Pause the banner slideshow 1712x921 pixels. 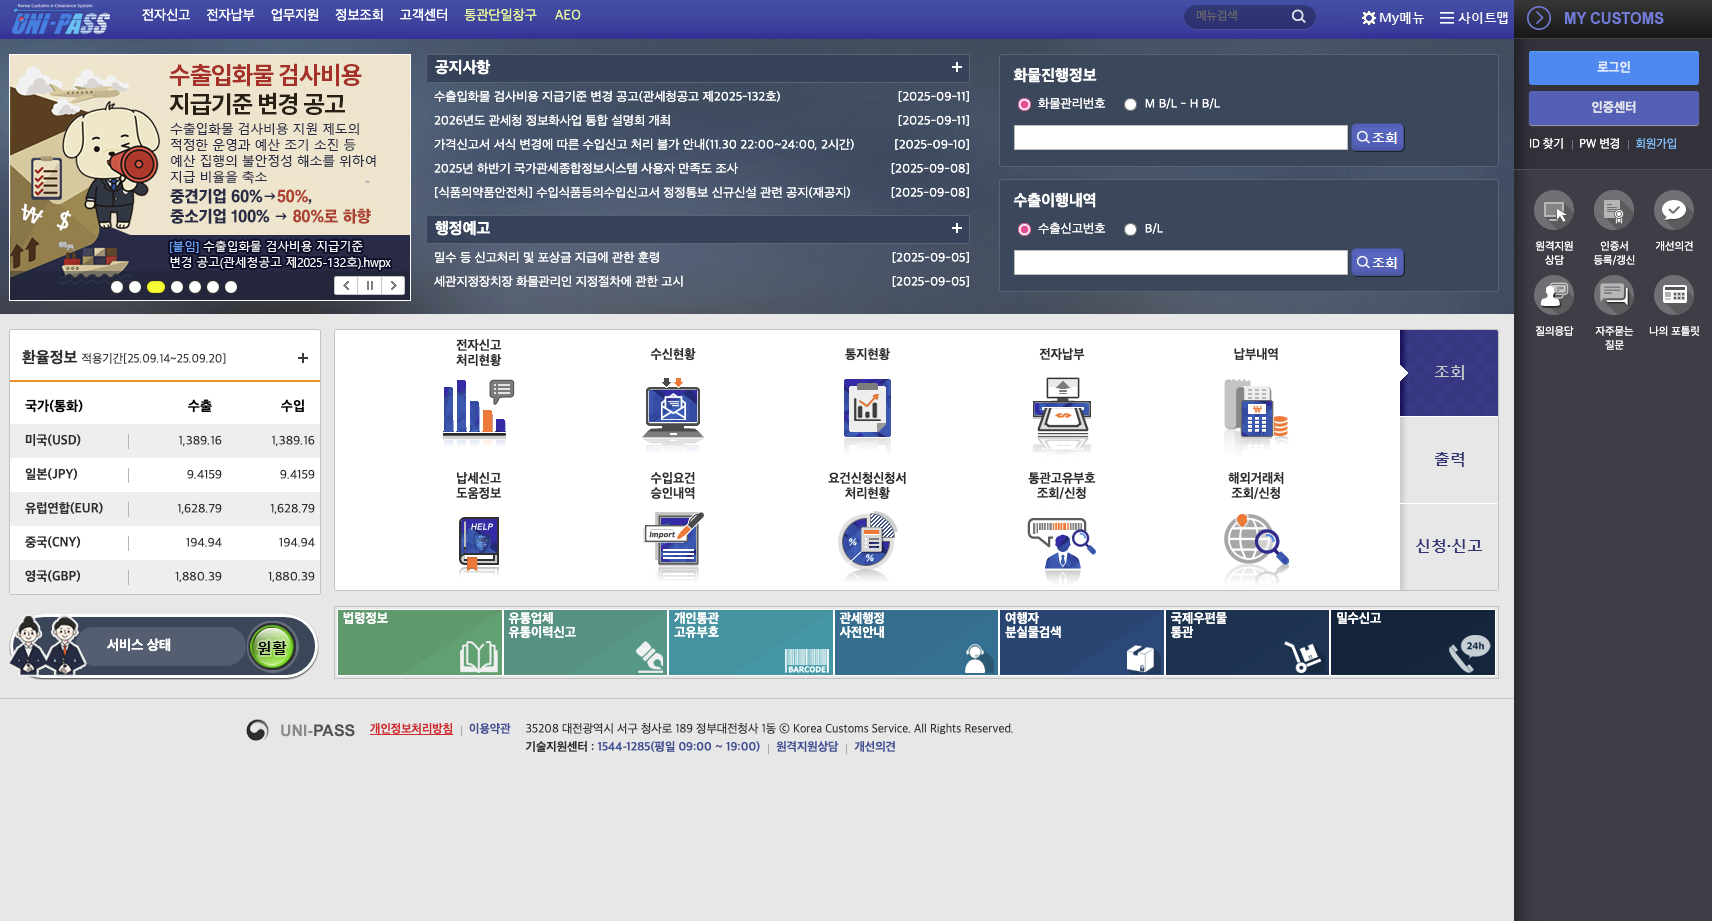370,286
